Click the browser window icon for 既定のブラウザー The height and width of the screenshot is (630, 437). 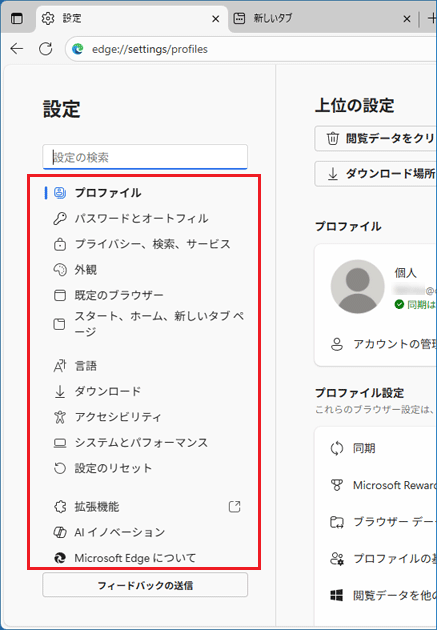[59, 296]
